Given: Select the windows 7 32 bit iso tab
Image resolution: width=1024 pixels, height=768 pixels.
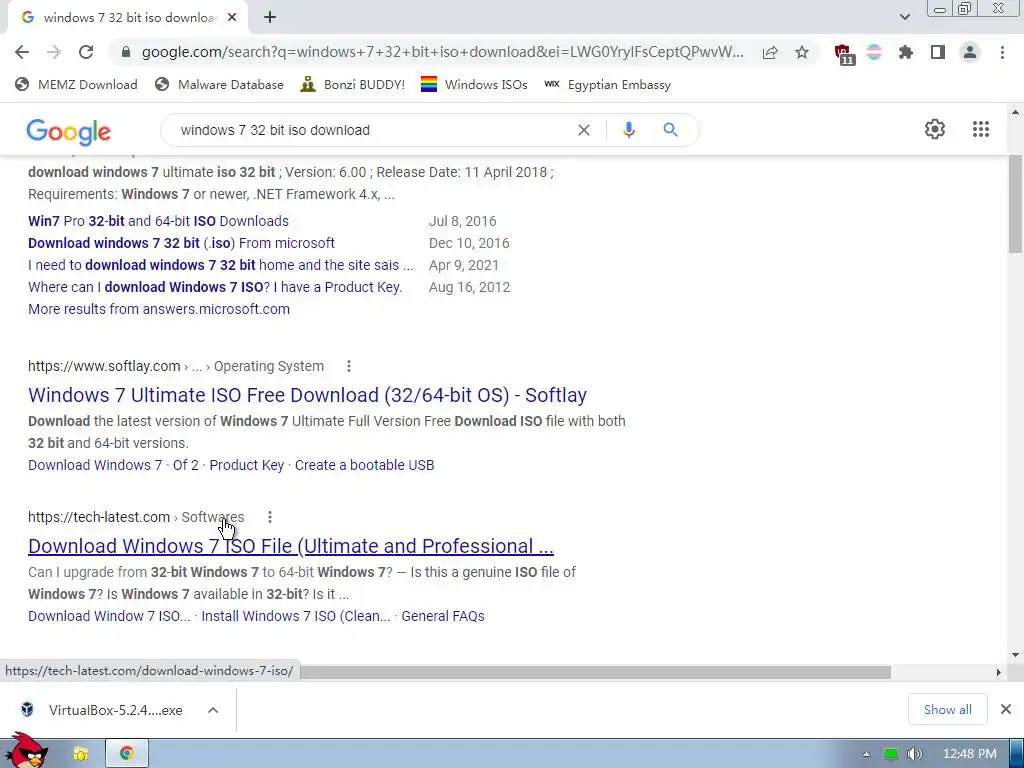Looking at the screenshot, I should (x=129, y=18).
